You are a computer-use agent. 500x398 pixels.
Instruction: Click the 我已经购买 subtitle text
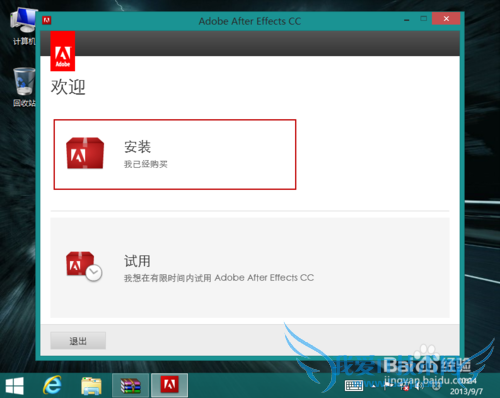[x=146, y=164]
